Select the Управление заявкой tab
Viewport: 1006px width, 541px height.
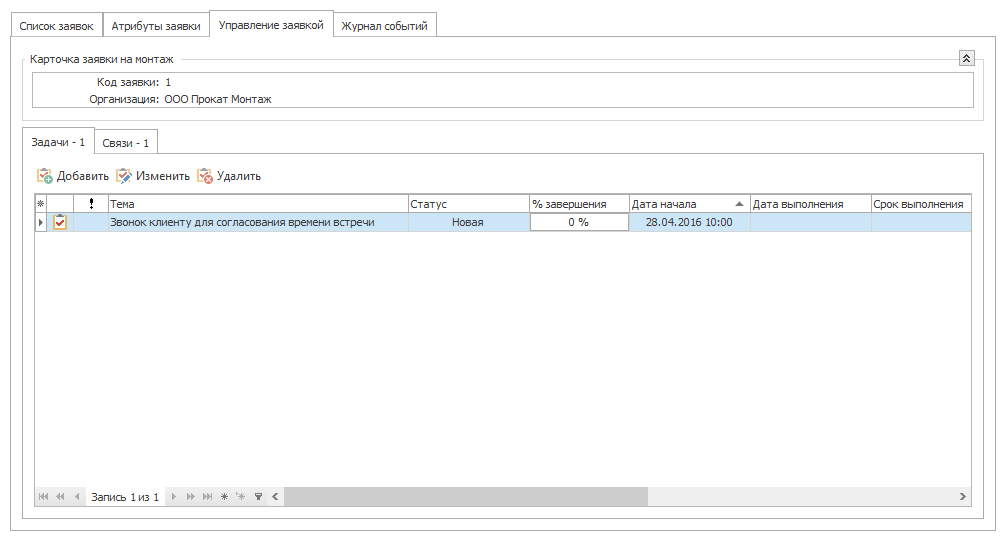[x=271, y=25]
